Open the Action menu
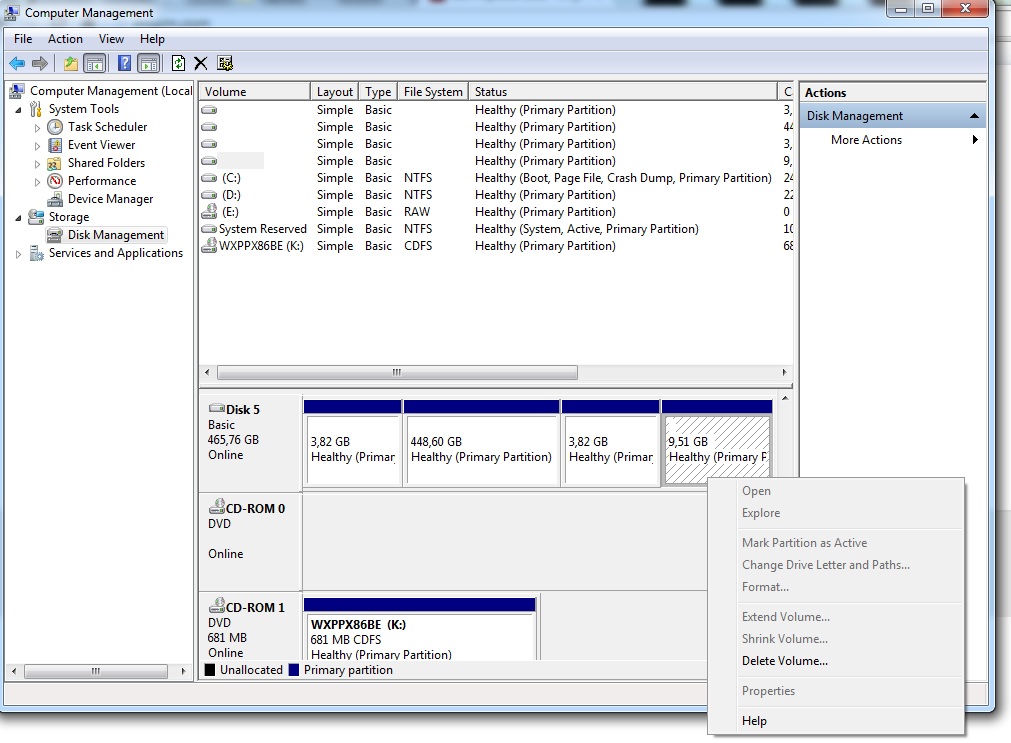This screenshot has width=1011, height=743. coord(65,39)
